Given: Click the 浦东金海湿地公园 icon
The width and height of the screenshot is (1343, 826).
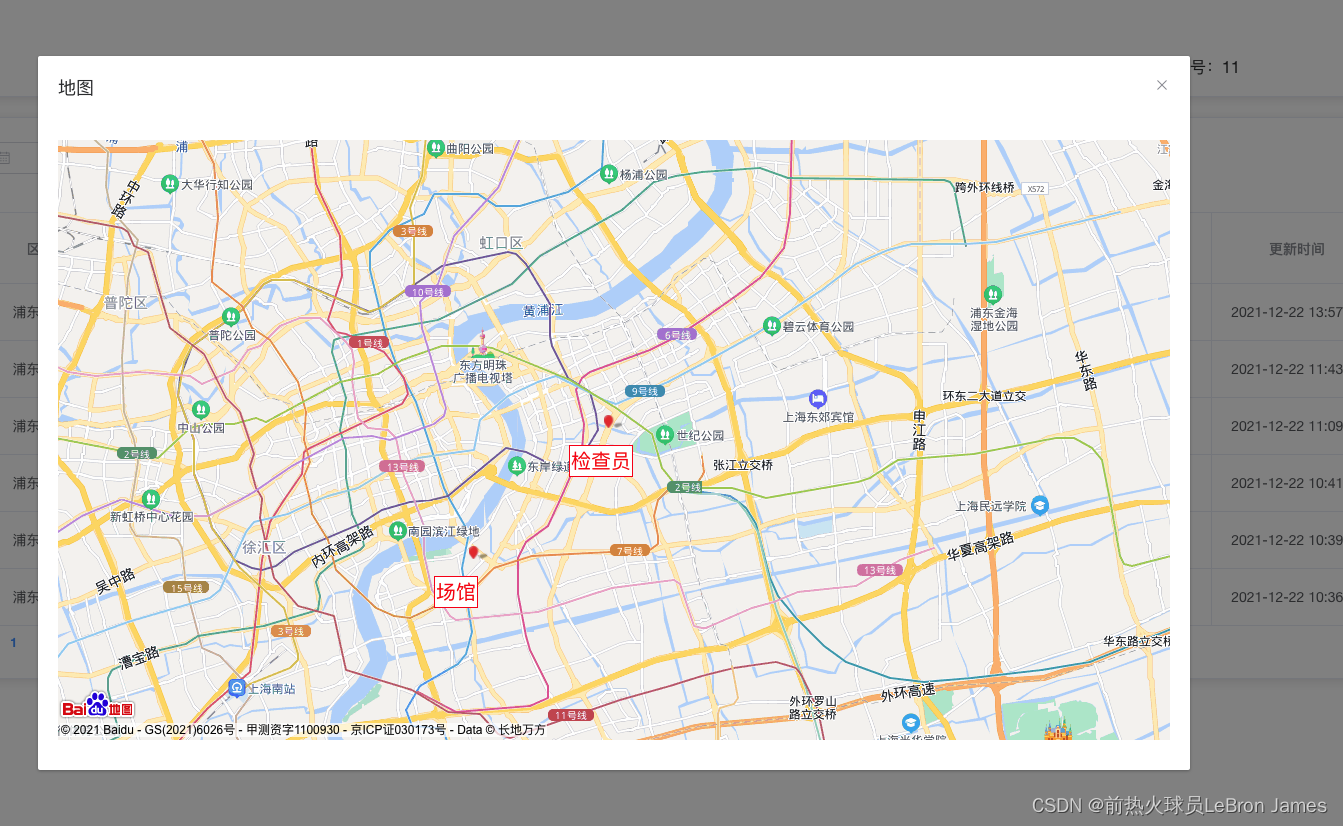Looking at the screenshot, I should pyautogui.click(x=993, y=294).
